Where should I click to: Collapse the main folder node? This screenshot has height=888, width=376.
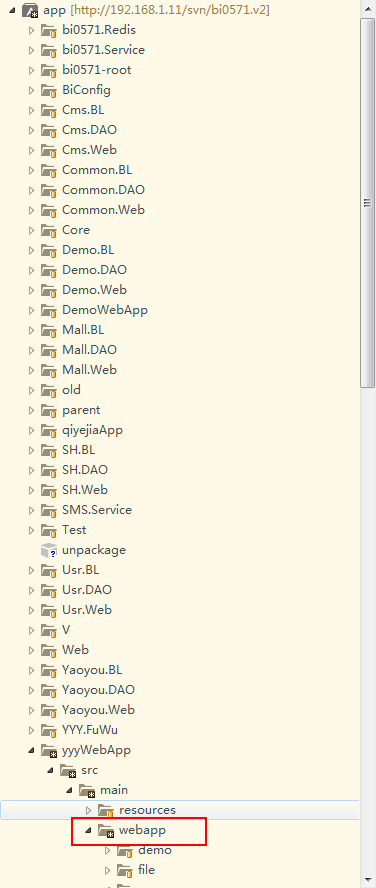(69, 790)
